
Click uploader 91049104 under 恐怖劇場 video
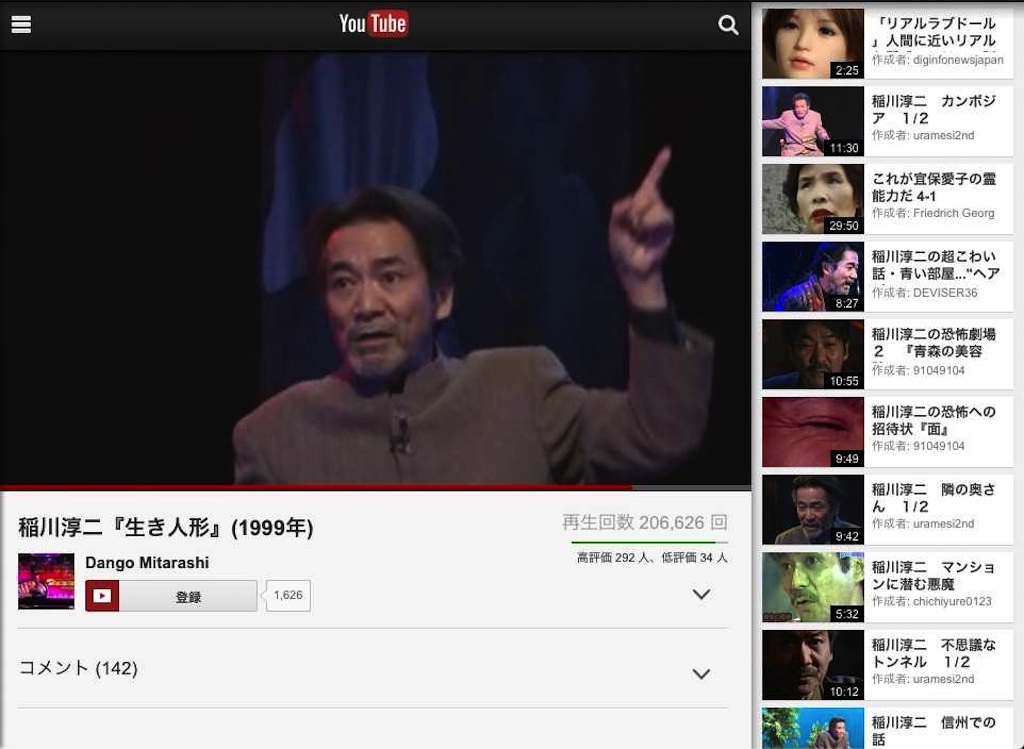(918, 370)
